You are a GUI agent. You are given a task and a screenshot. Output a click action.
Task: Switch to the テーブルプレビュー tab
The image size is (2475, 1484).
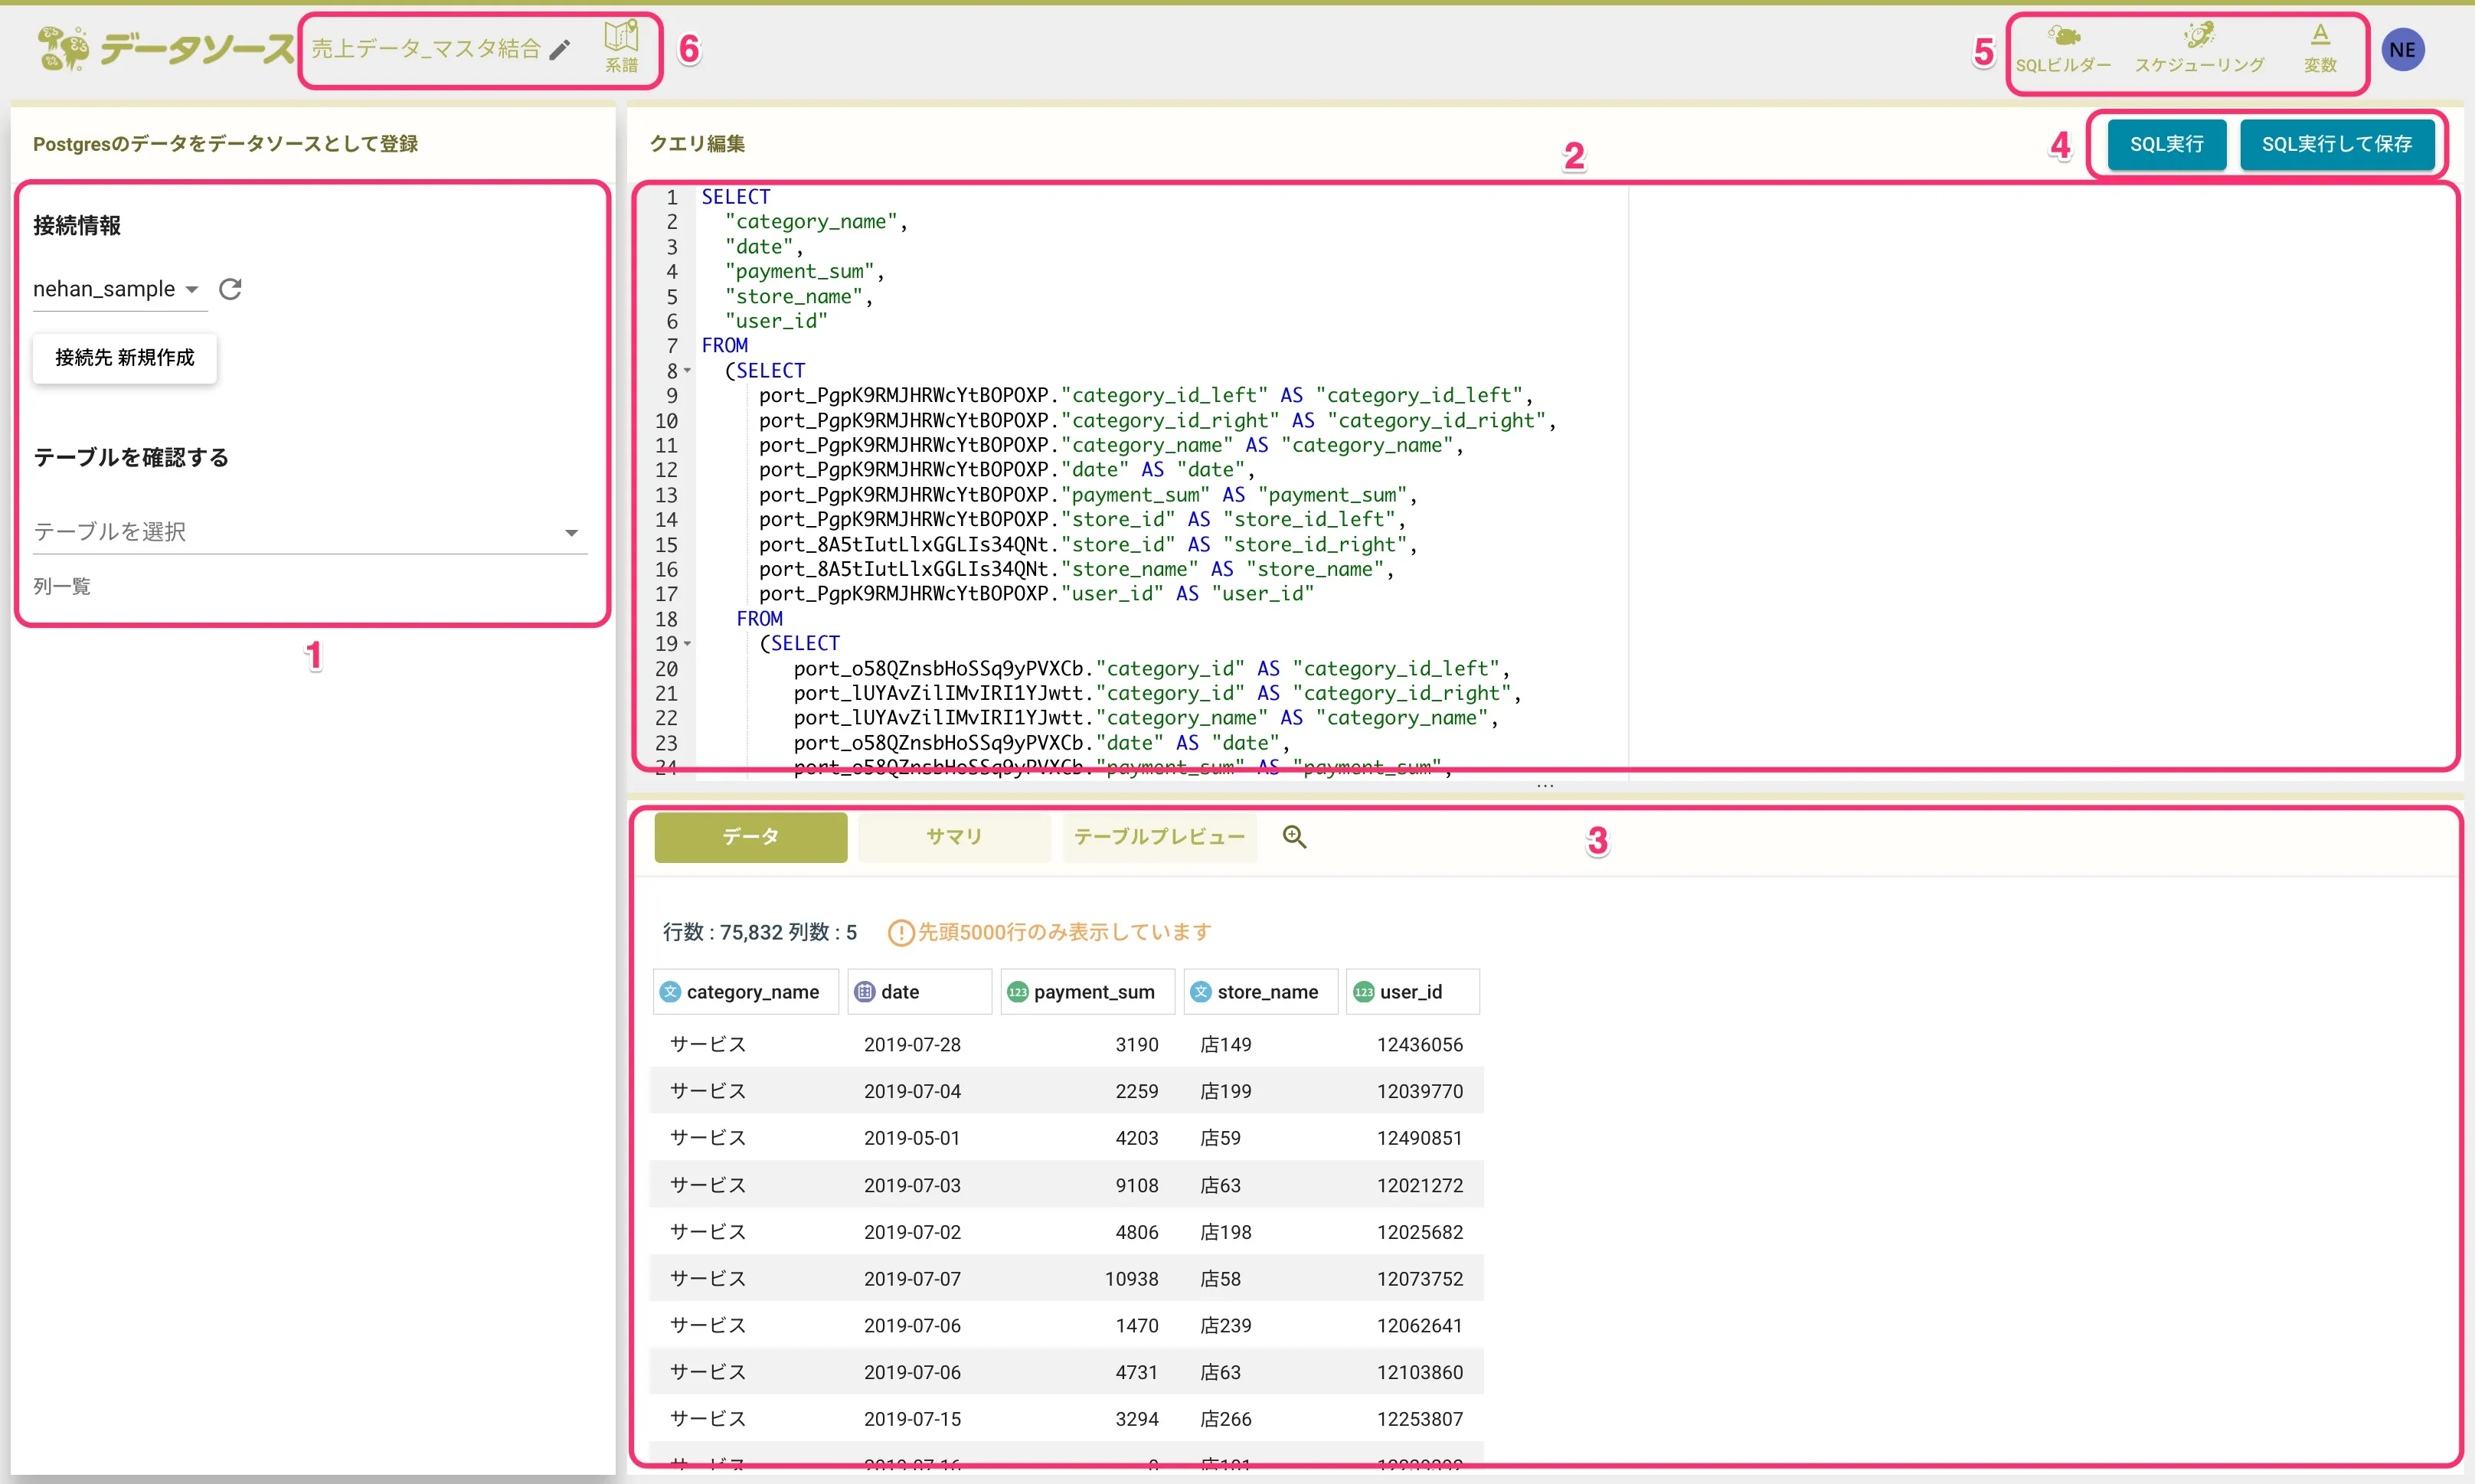click(1159, 837)
